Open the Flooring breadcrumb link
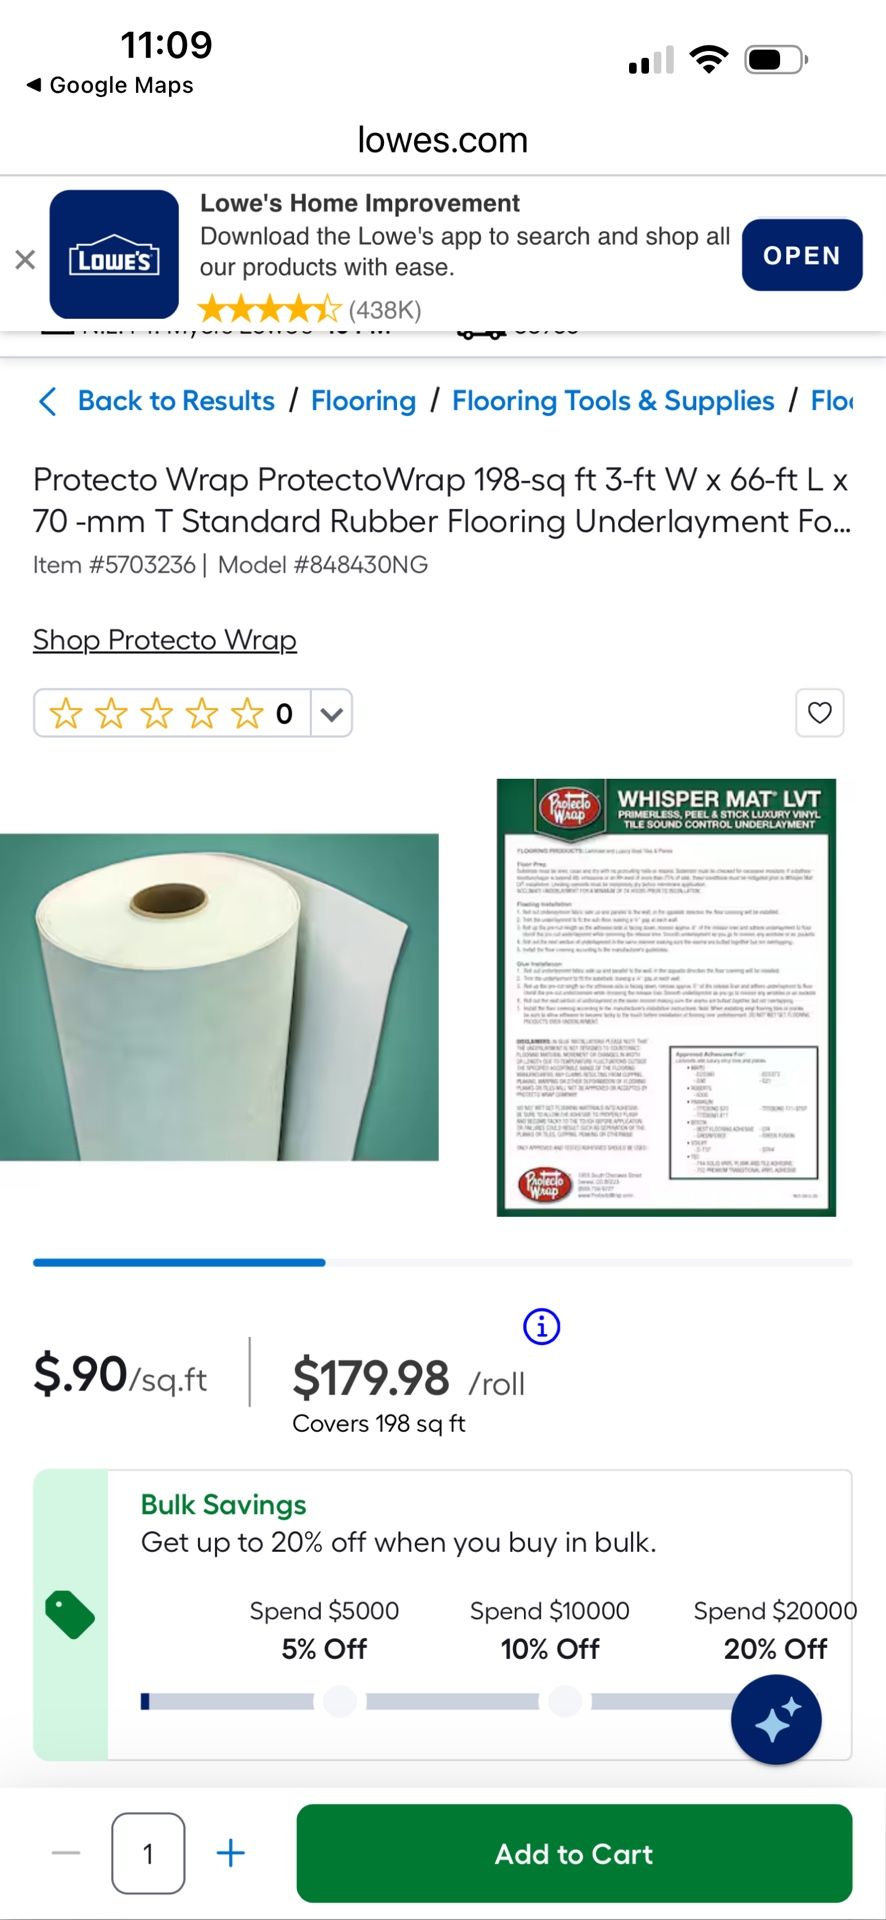Image resolution: width=886 pixels, height=1920 pixels. [x=363, y=401]
